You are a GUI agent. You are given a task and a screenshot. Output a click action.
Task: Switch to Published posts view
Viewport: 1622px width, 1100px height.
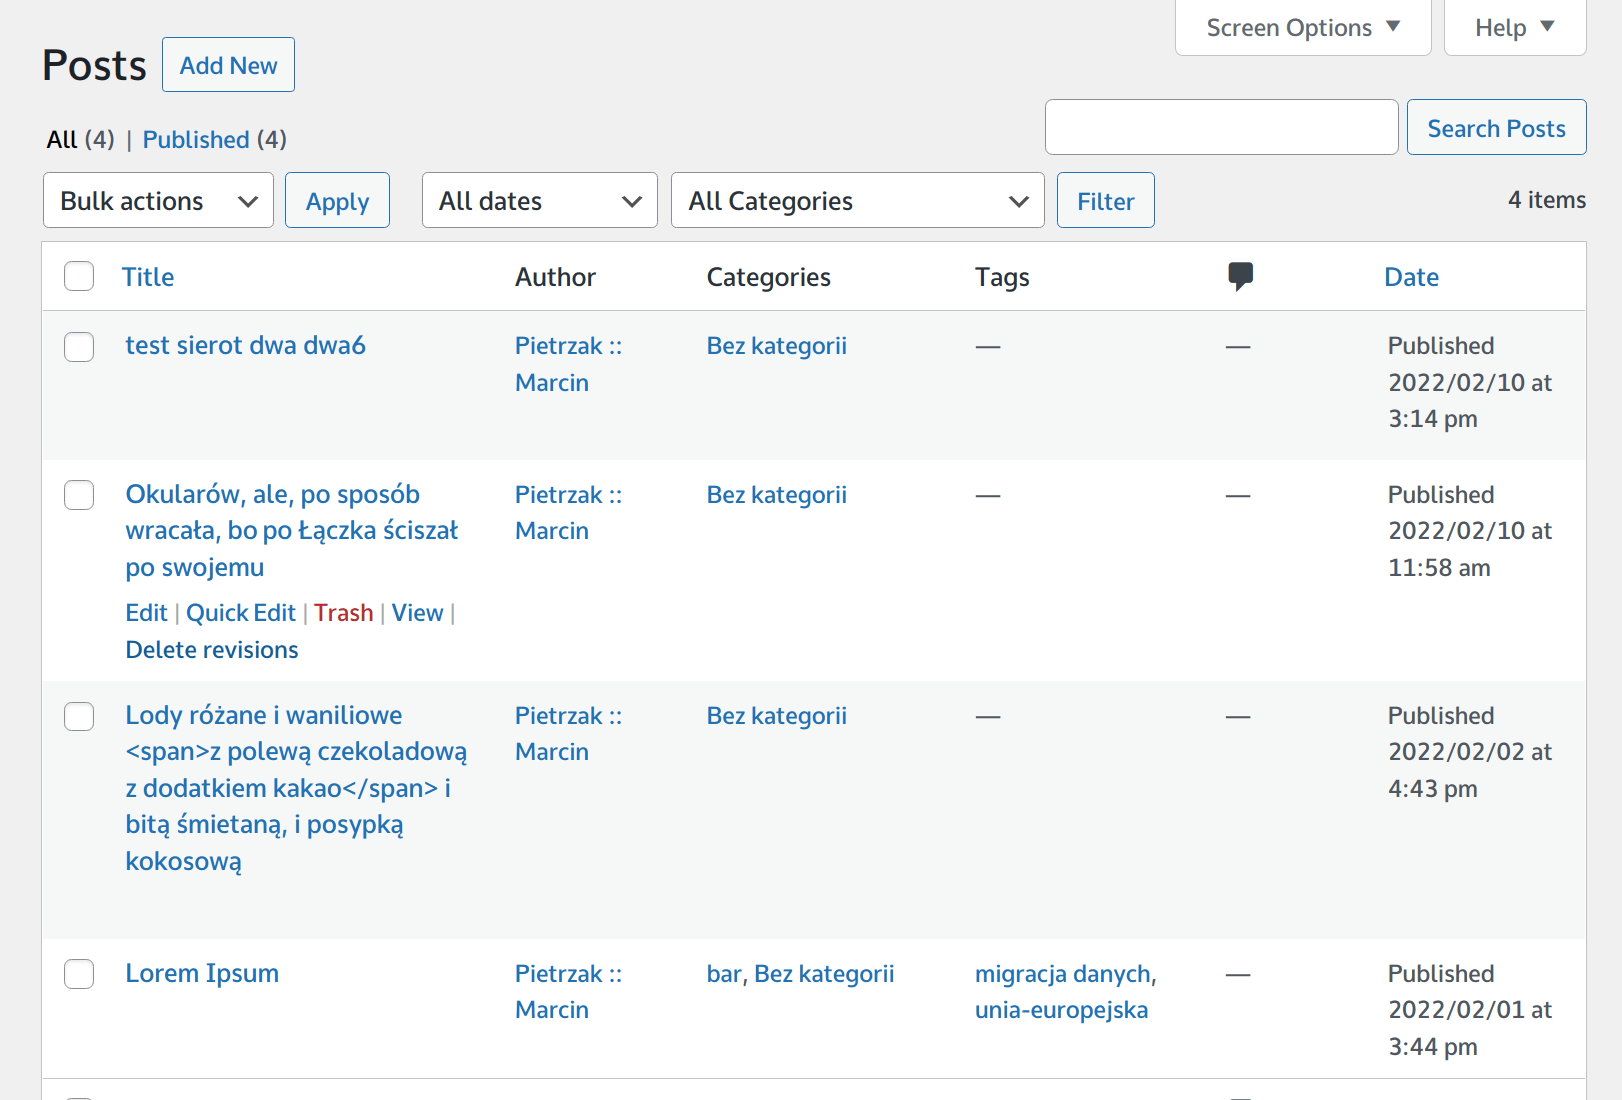coord(196,139)
